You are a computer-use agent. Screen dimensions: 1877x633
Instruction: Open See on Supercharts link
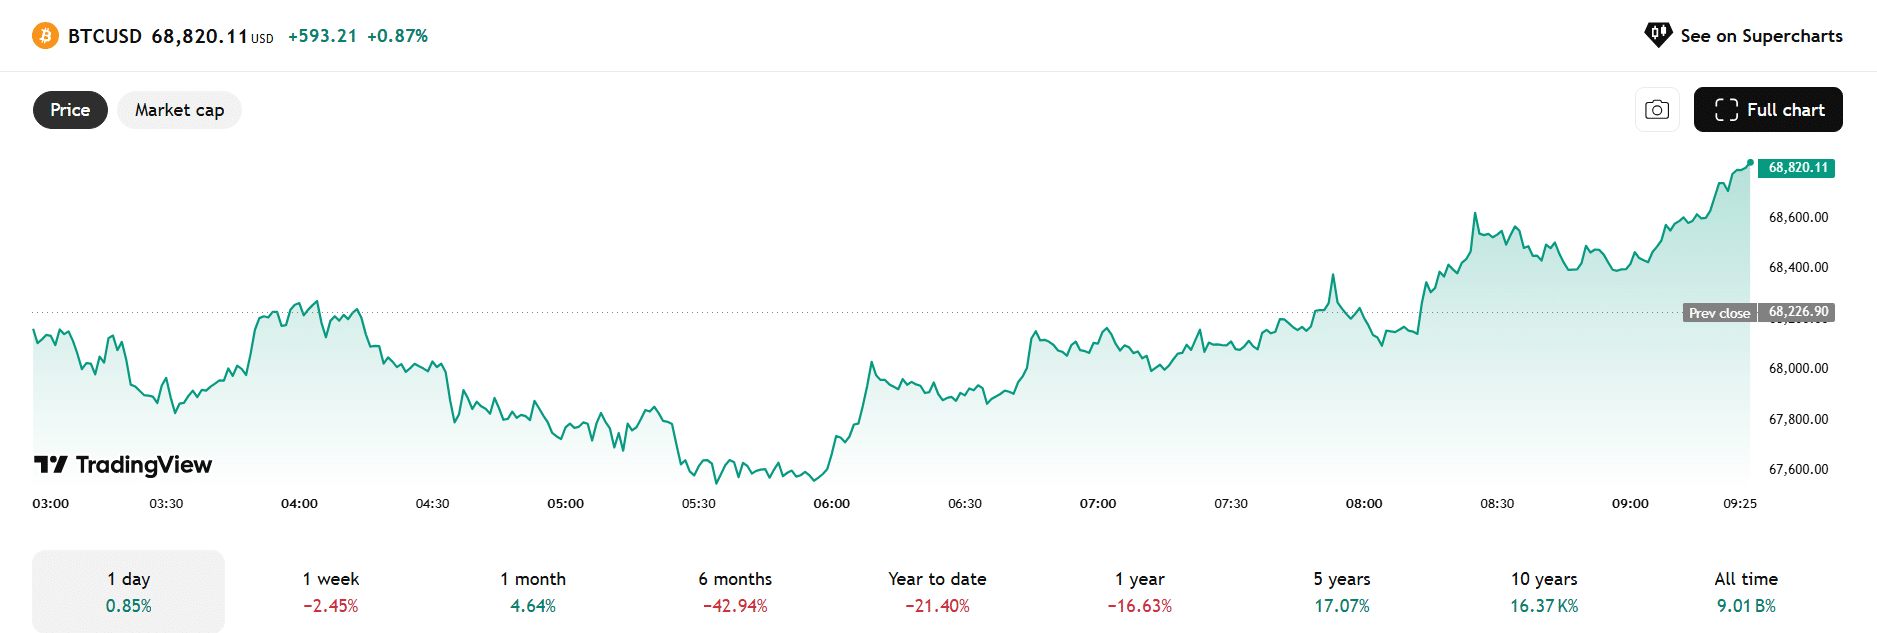pos(1761,36)
